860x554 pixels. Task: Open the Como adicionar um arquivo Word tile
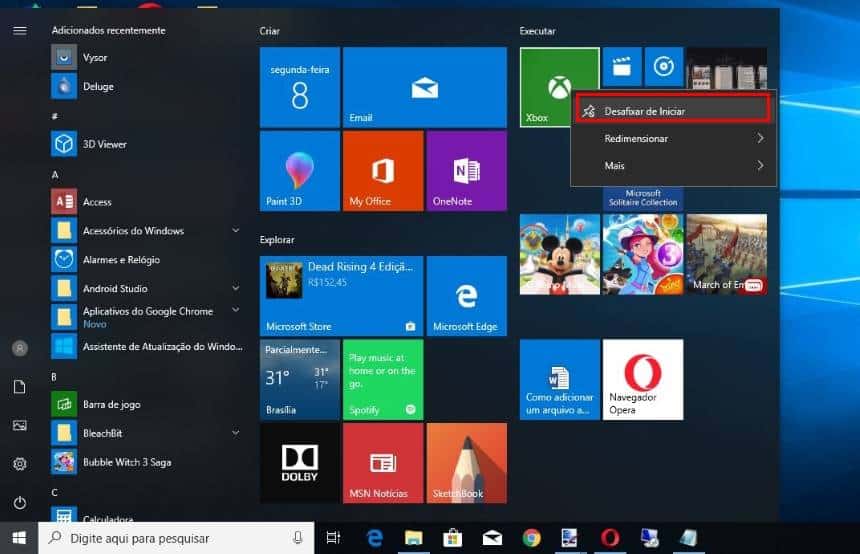pos(559,380)
